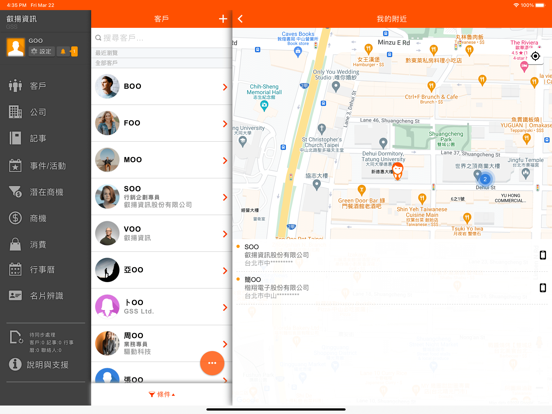Expand the 條件 filter dropdown
The height and width of the screenshot is (414, 552).
162,394
